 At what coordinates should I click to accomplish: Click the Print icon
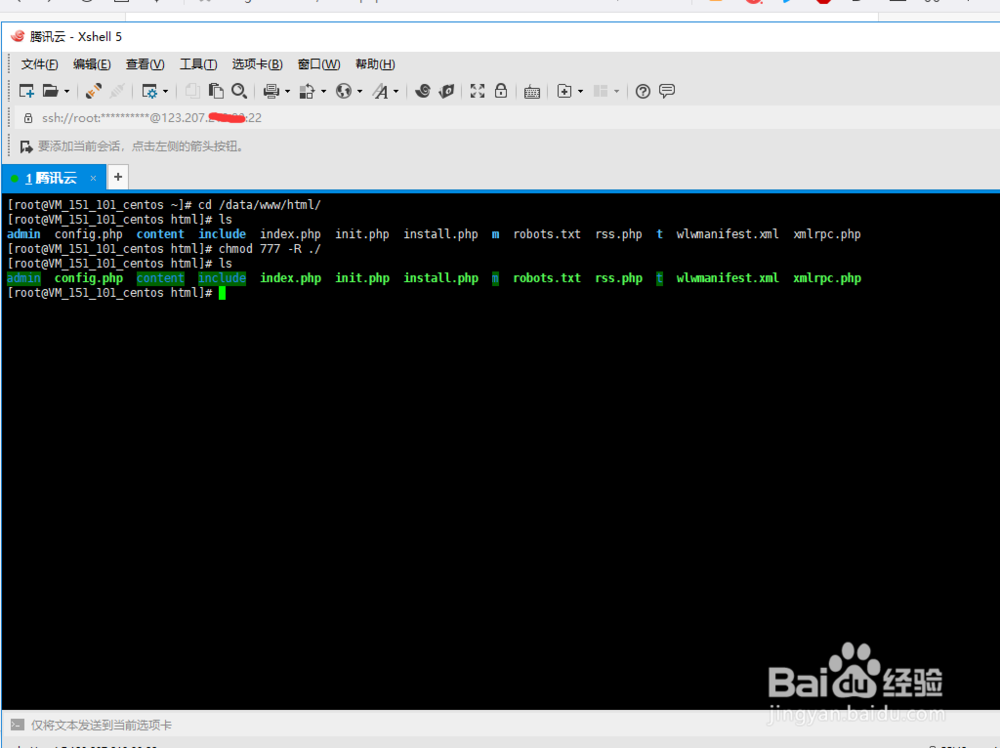(x=271, y=91)
